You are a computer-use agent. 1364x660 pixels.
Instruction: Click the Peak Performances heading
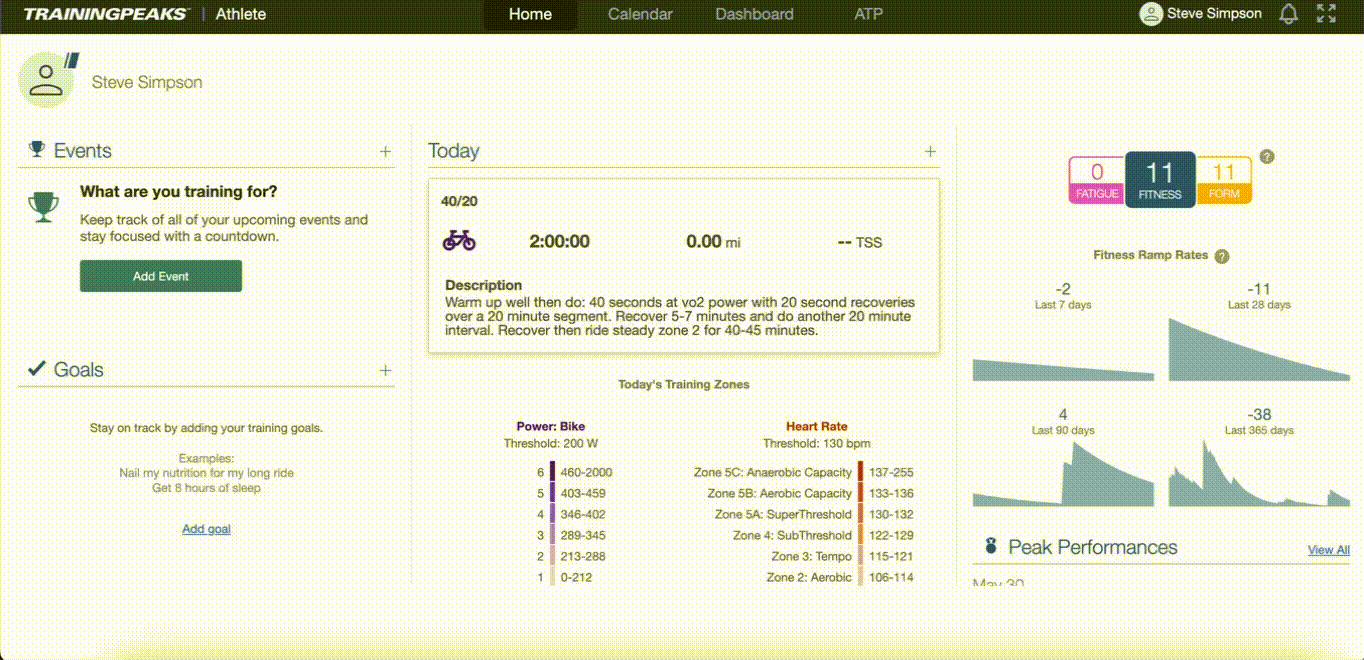tap(1093, 547)
